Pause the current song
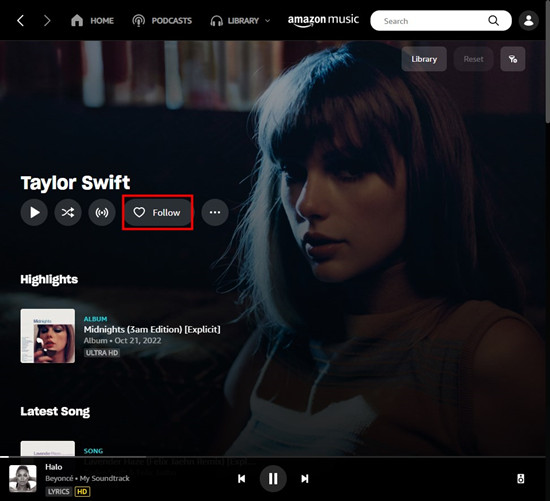The height and width of the screenshot is (501, 550). (x=273, y=479)
